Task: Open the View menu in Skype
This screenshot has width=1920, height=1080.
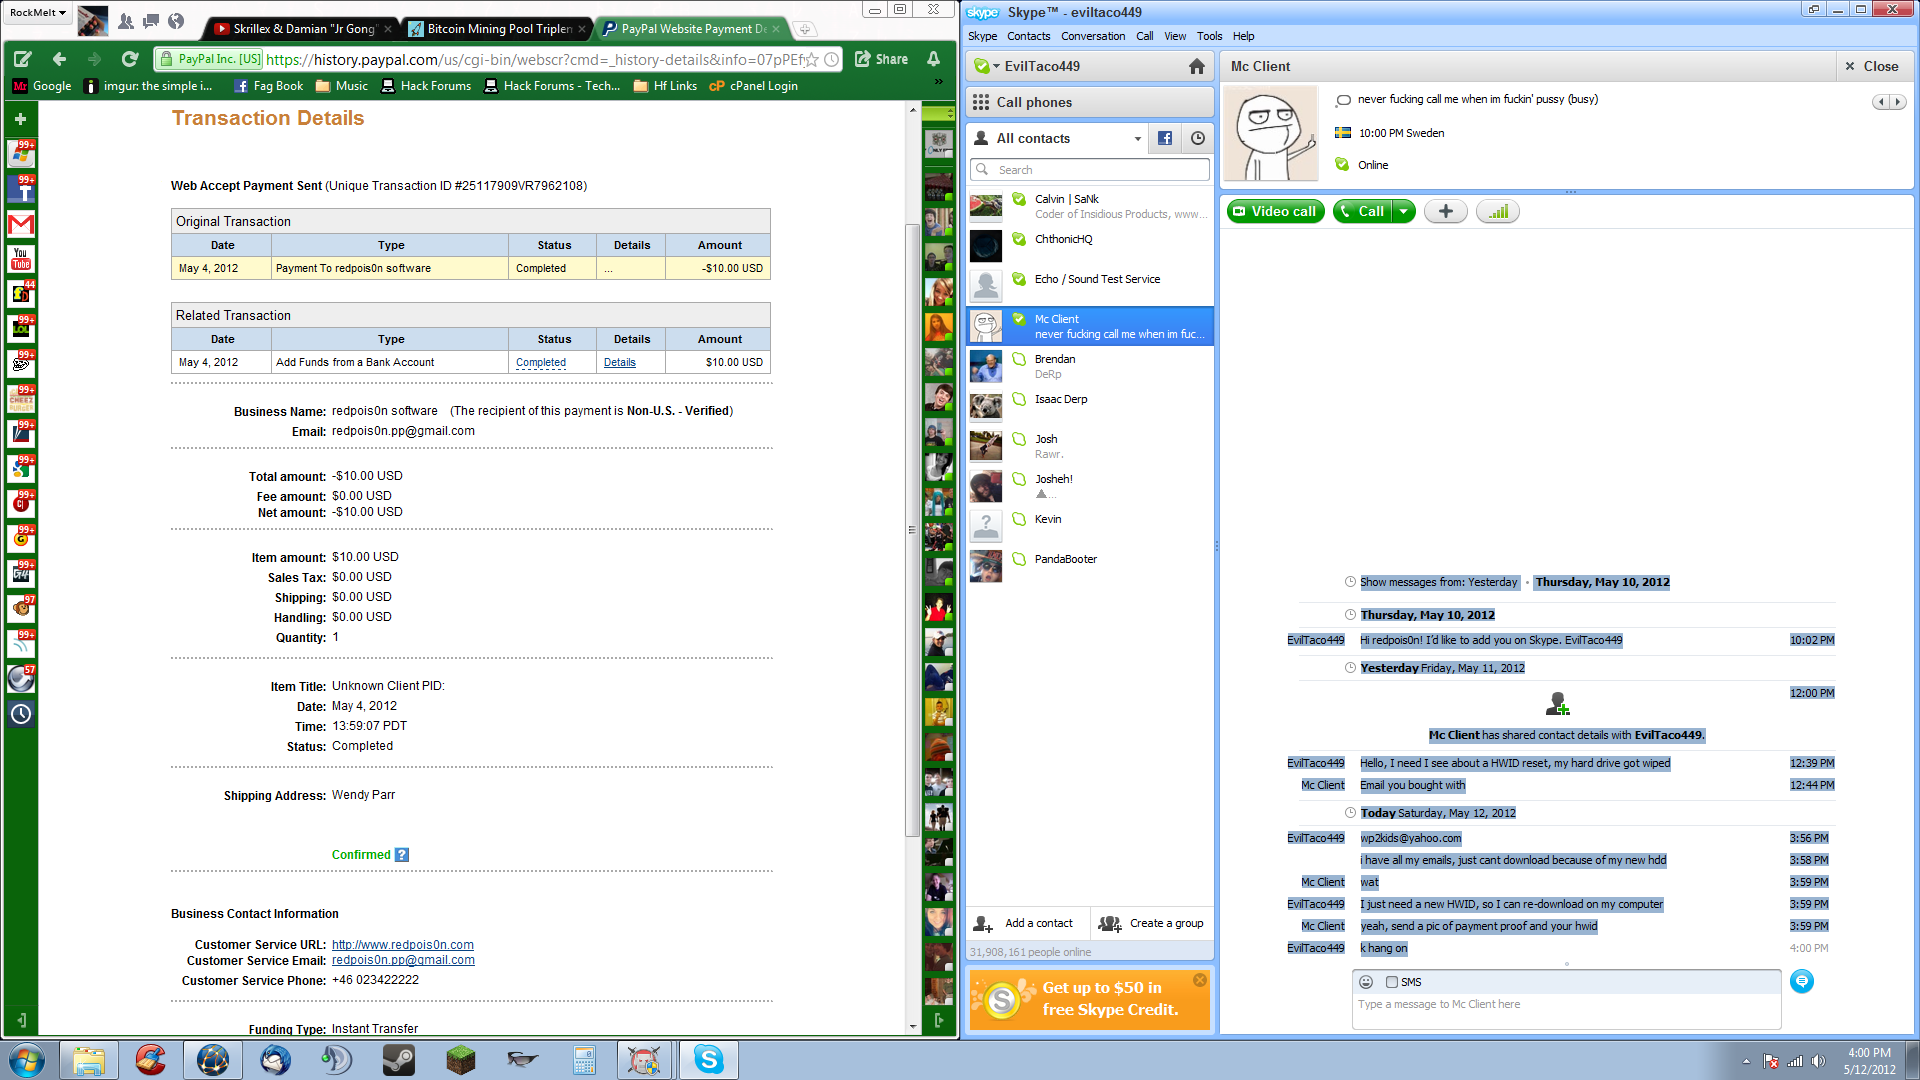Action: (x=1175, y=36)
